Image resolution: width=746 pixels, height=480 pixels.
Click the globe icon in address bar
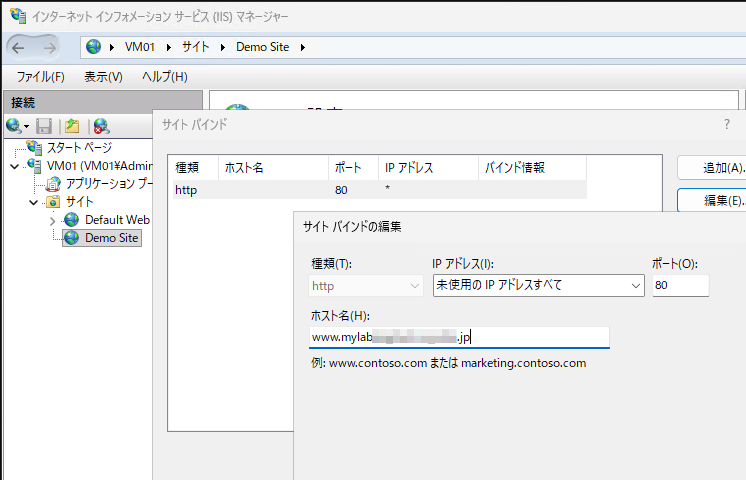pyautogui.click(x=93, y=47)
